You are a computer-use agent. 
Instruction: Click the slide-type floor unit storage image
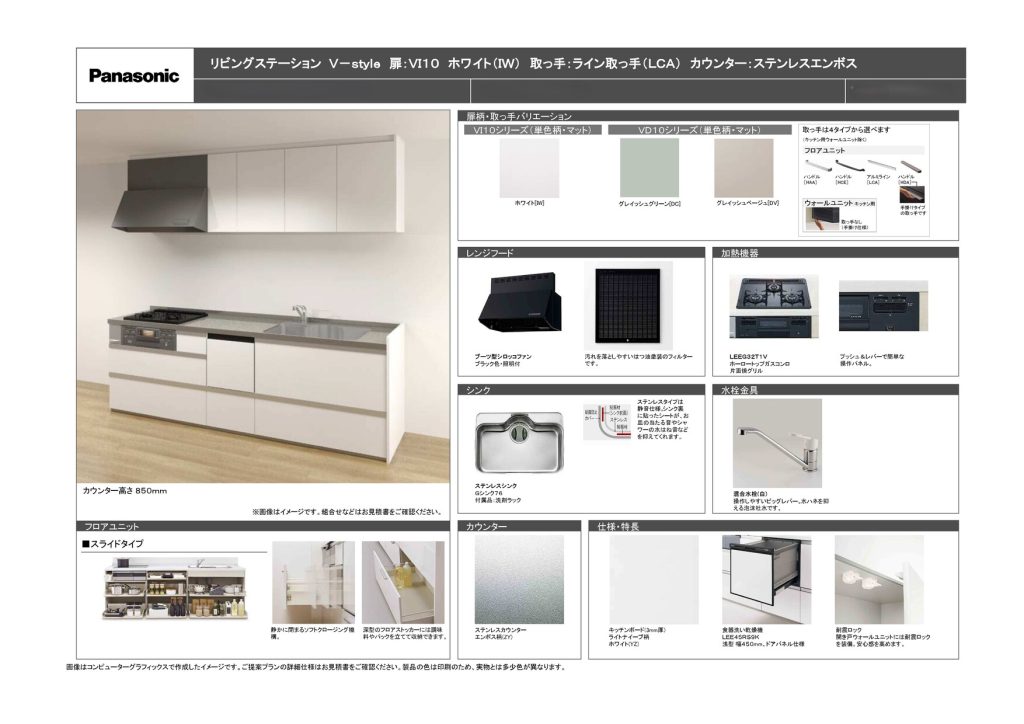coord(174,590)
